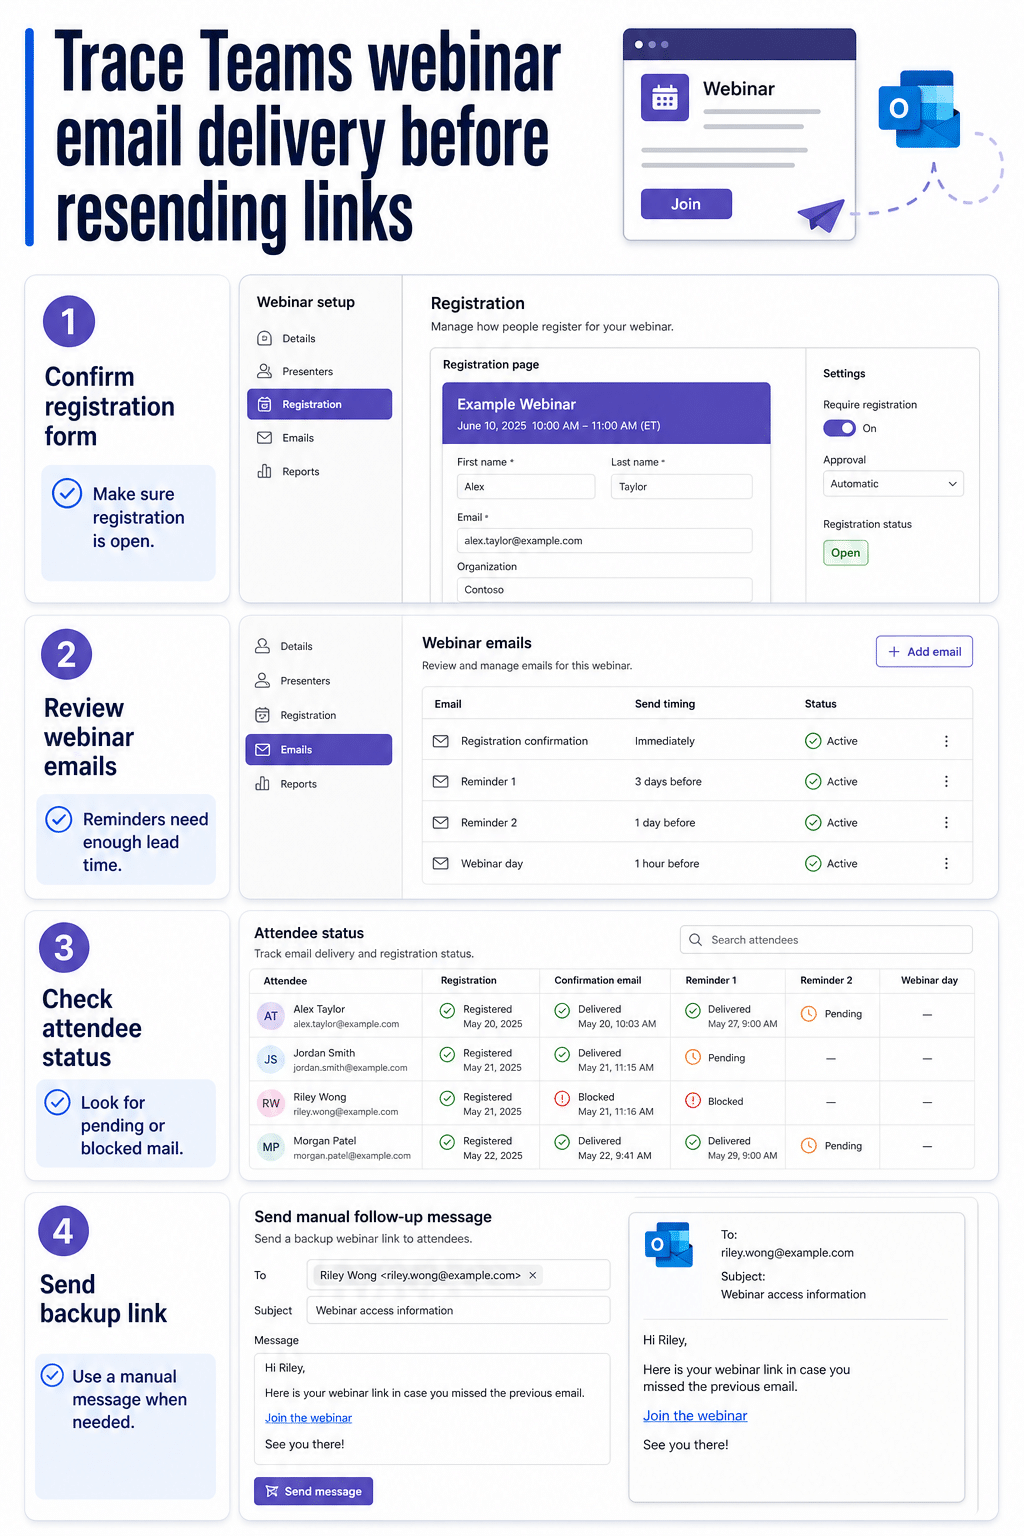Click Search attendees field
The image size is (1024, 1536).
tap(826, 940)
